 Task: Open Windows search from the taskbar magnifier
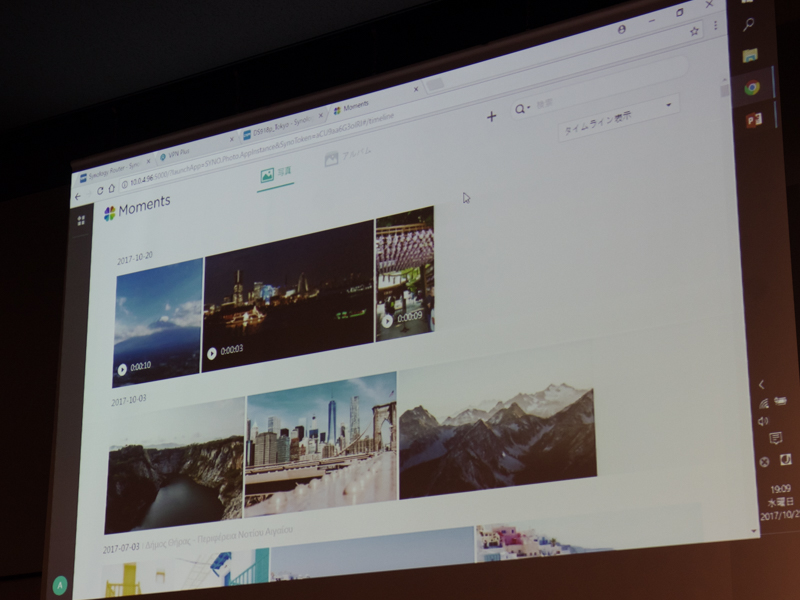pyautogui.click(x=748, y=24)
